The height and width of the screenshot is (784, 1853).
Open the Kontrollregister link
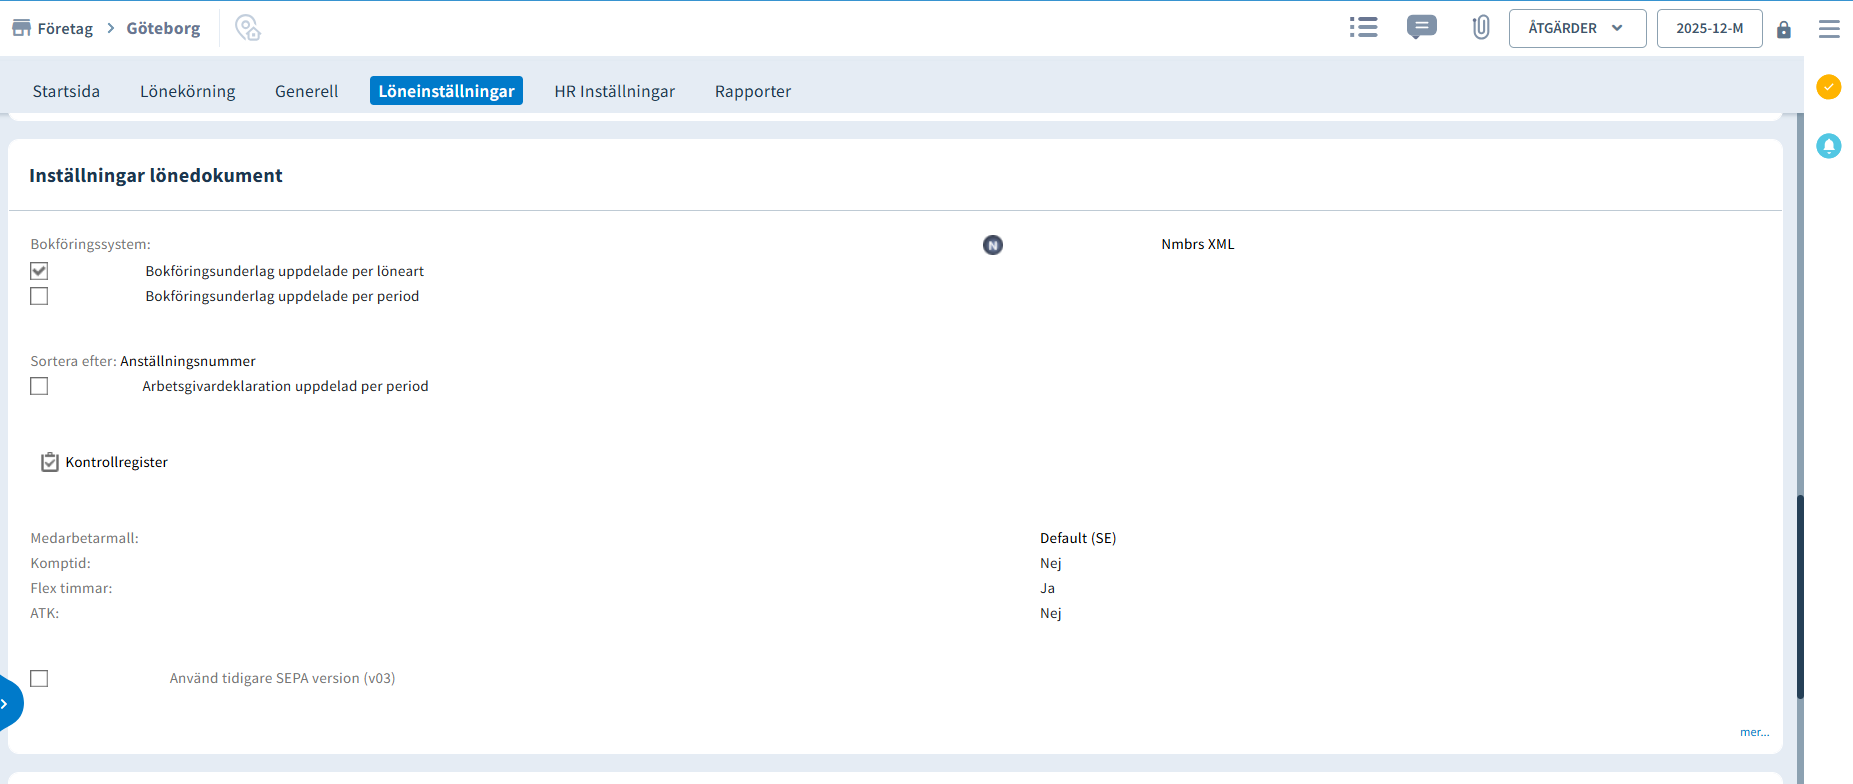click(117, 462)
